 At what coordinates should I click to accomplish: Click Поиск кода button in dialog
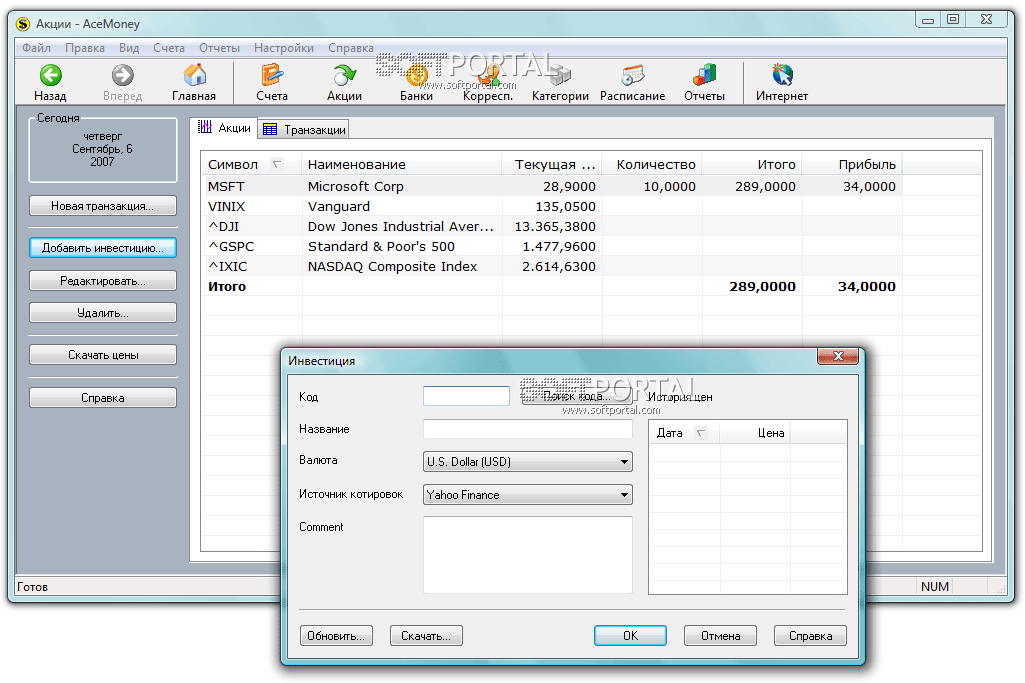[x=577, y=396]
